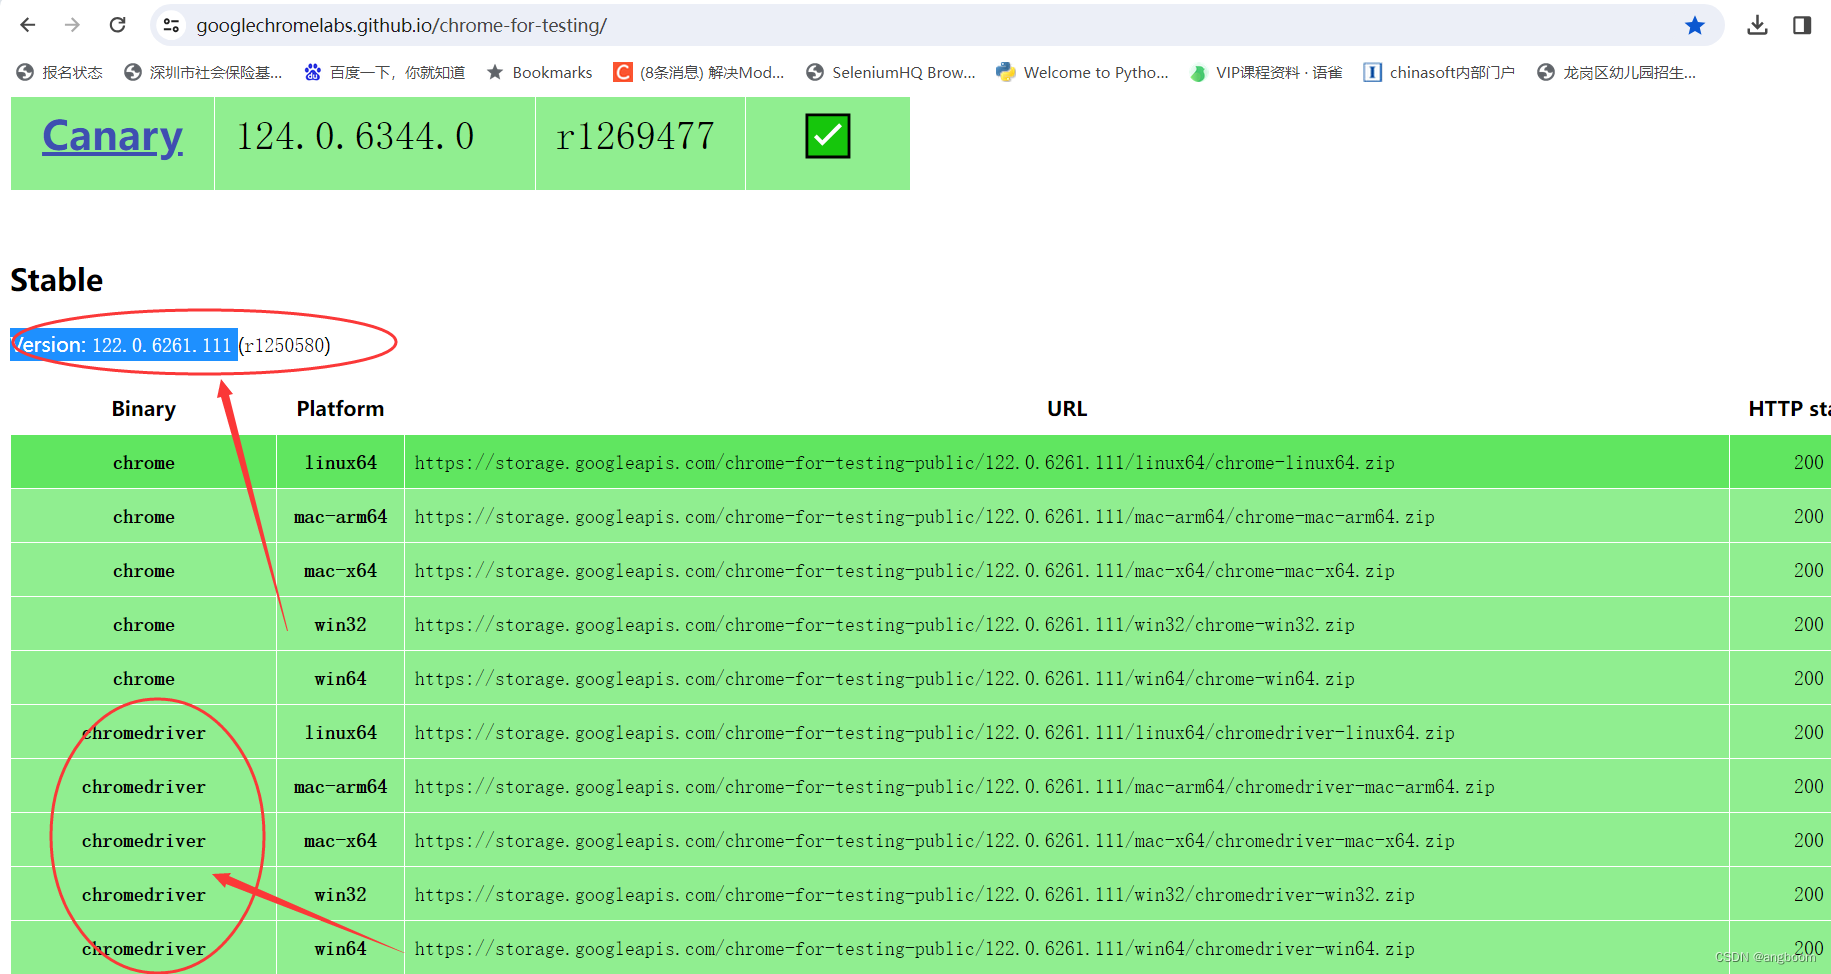Open the Bookmarks star folder
The image size is (1831, 974).
(x=540, y=72)
